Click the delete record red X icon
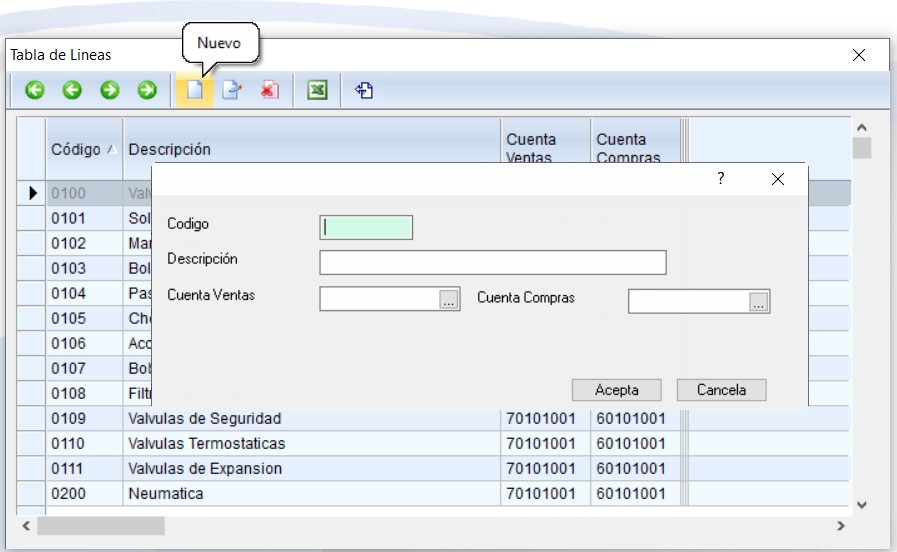The image size is (897, 552). coord(269,91)
